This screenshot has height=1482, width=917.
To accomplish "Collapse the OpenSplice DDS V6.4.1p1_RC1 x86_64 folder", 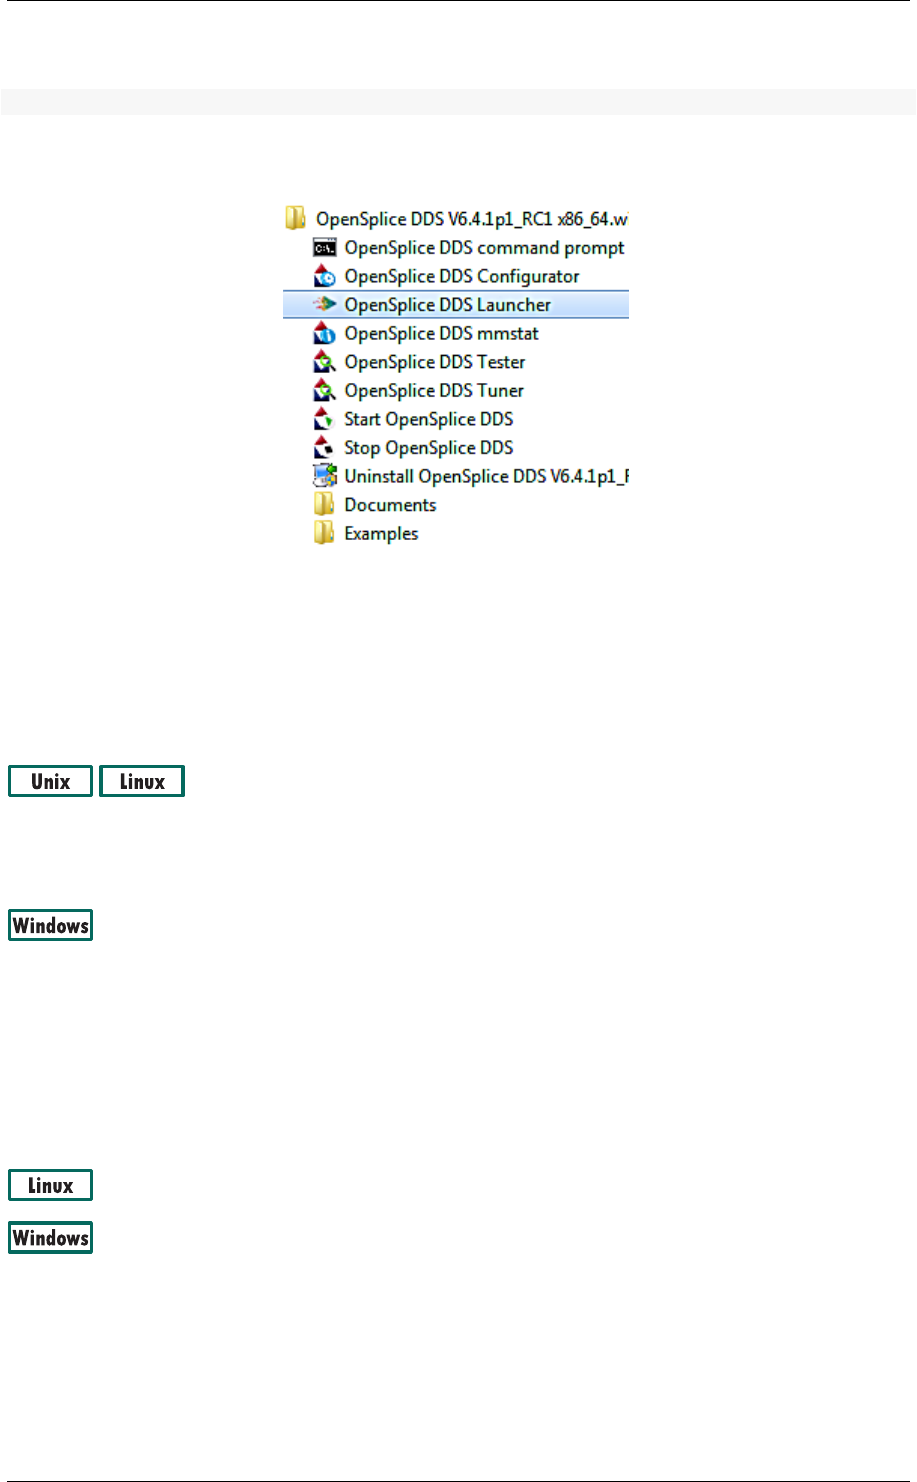I will point(472,218).
